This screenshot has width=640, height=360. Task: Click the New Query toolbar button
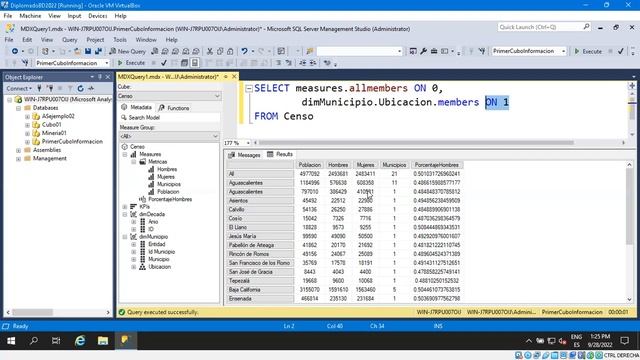(x=127, y=51)
